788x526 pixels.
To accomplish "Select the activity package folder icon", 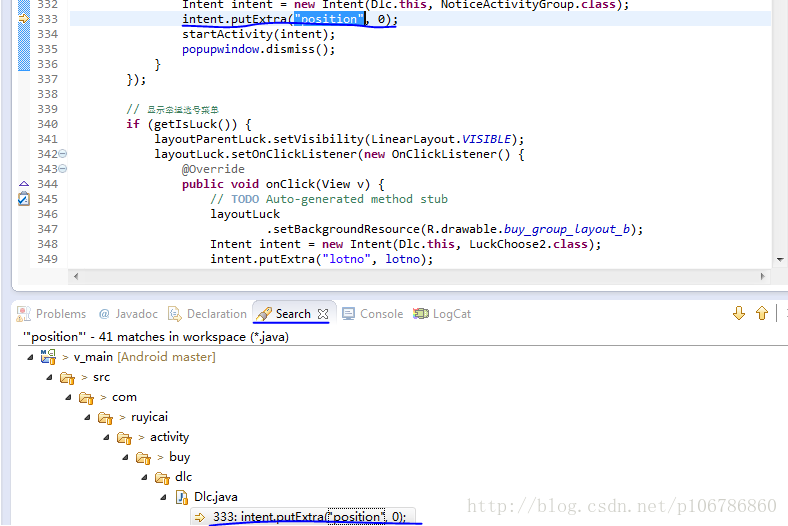I will [125, 437].
